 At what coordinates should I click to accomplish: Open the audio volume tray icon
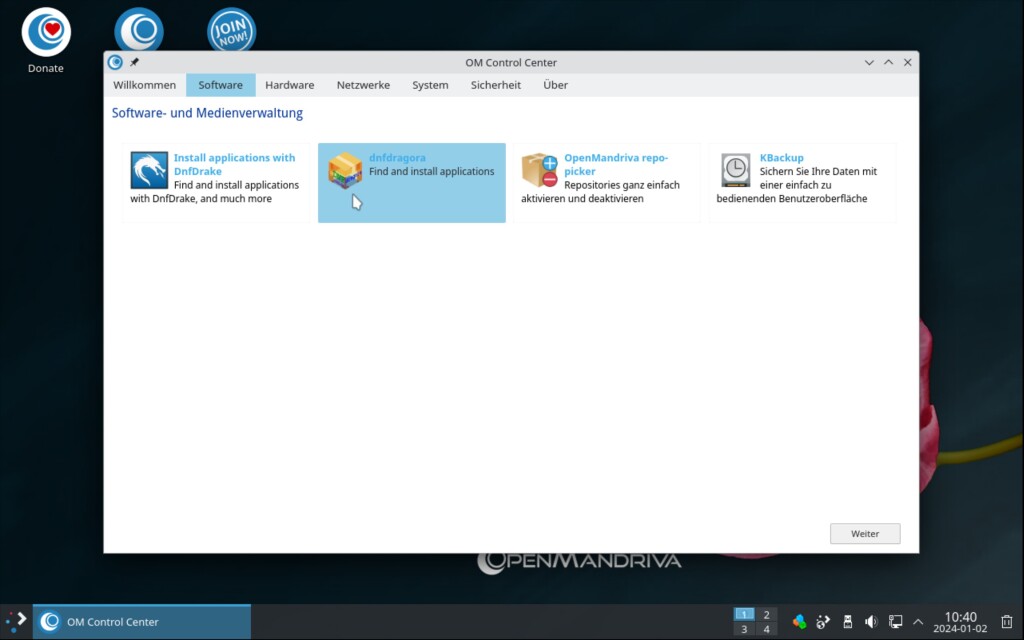pos(871,621)
